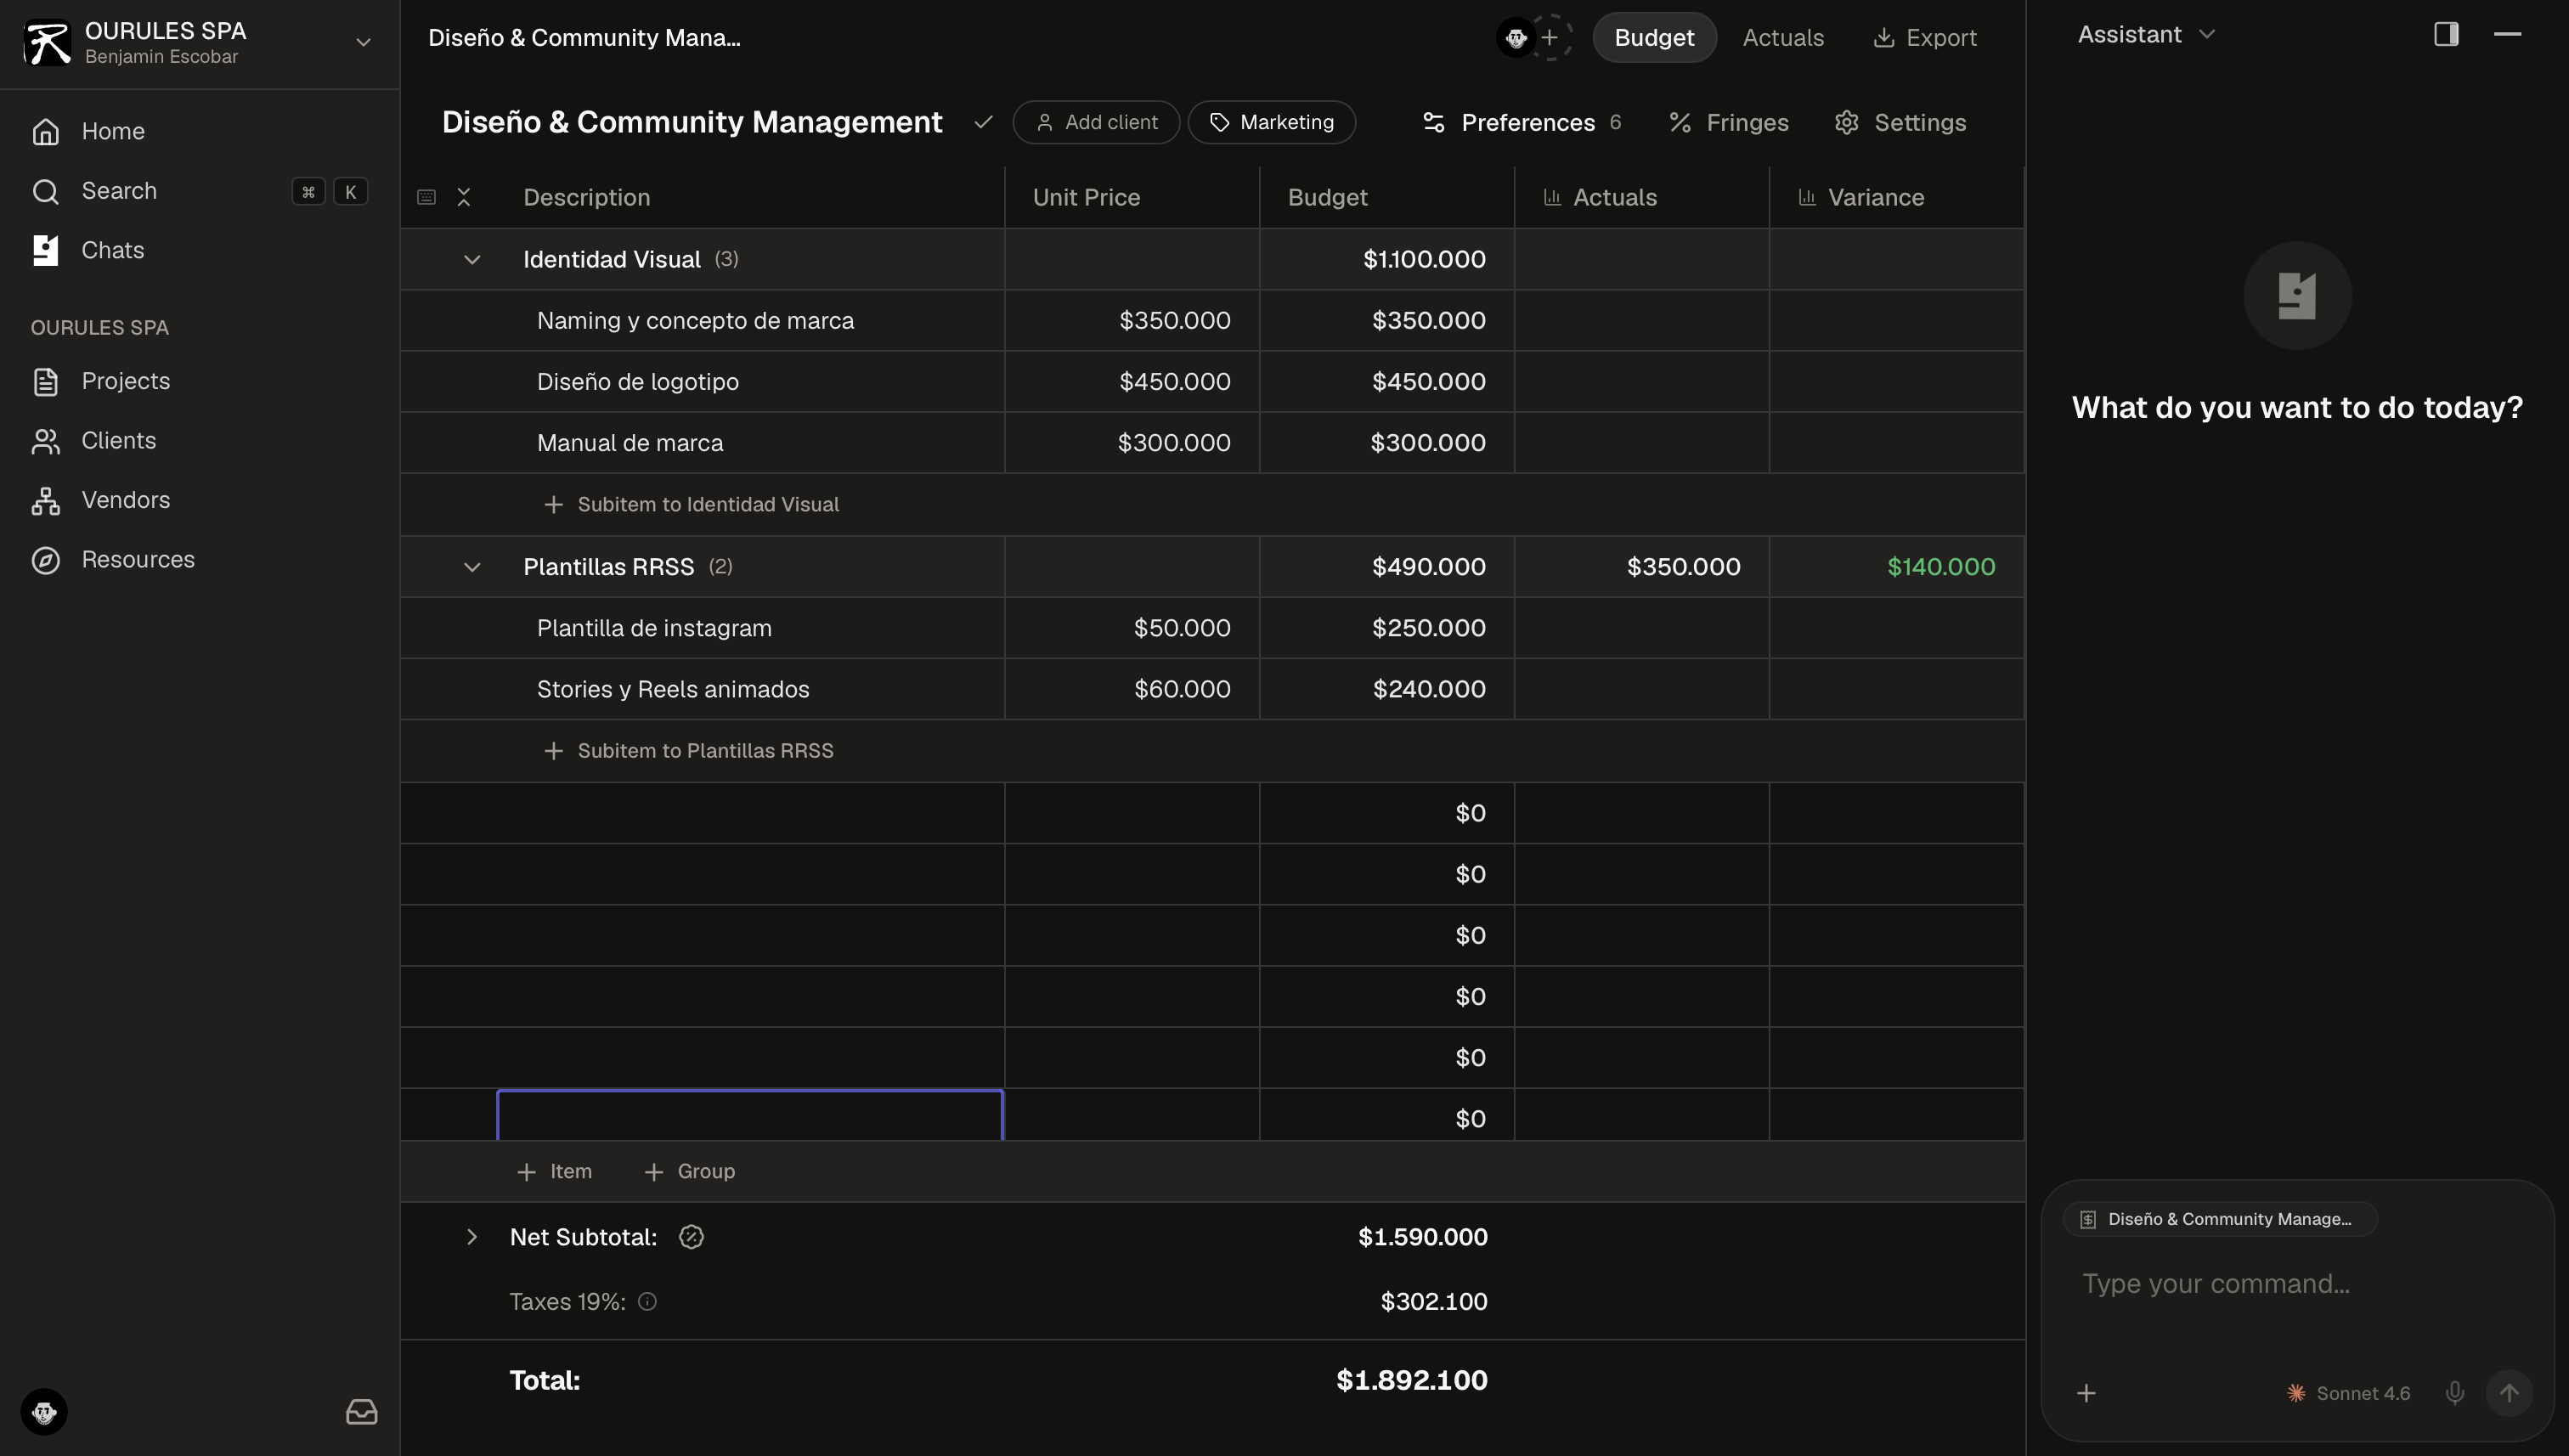Click the plus attachment icon in assistant

tap(2086, 1393)
